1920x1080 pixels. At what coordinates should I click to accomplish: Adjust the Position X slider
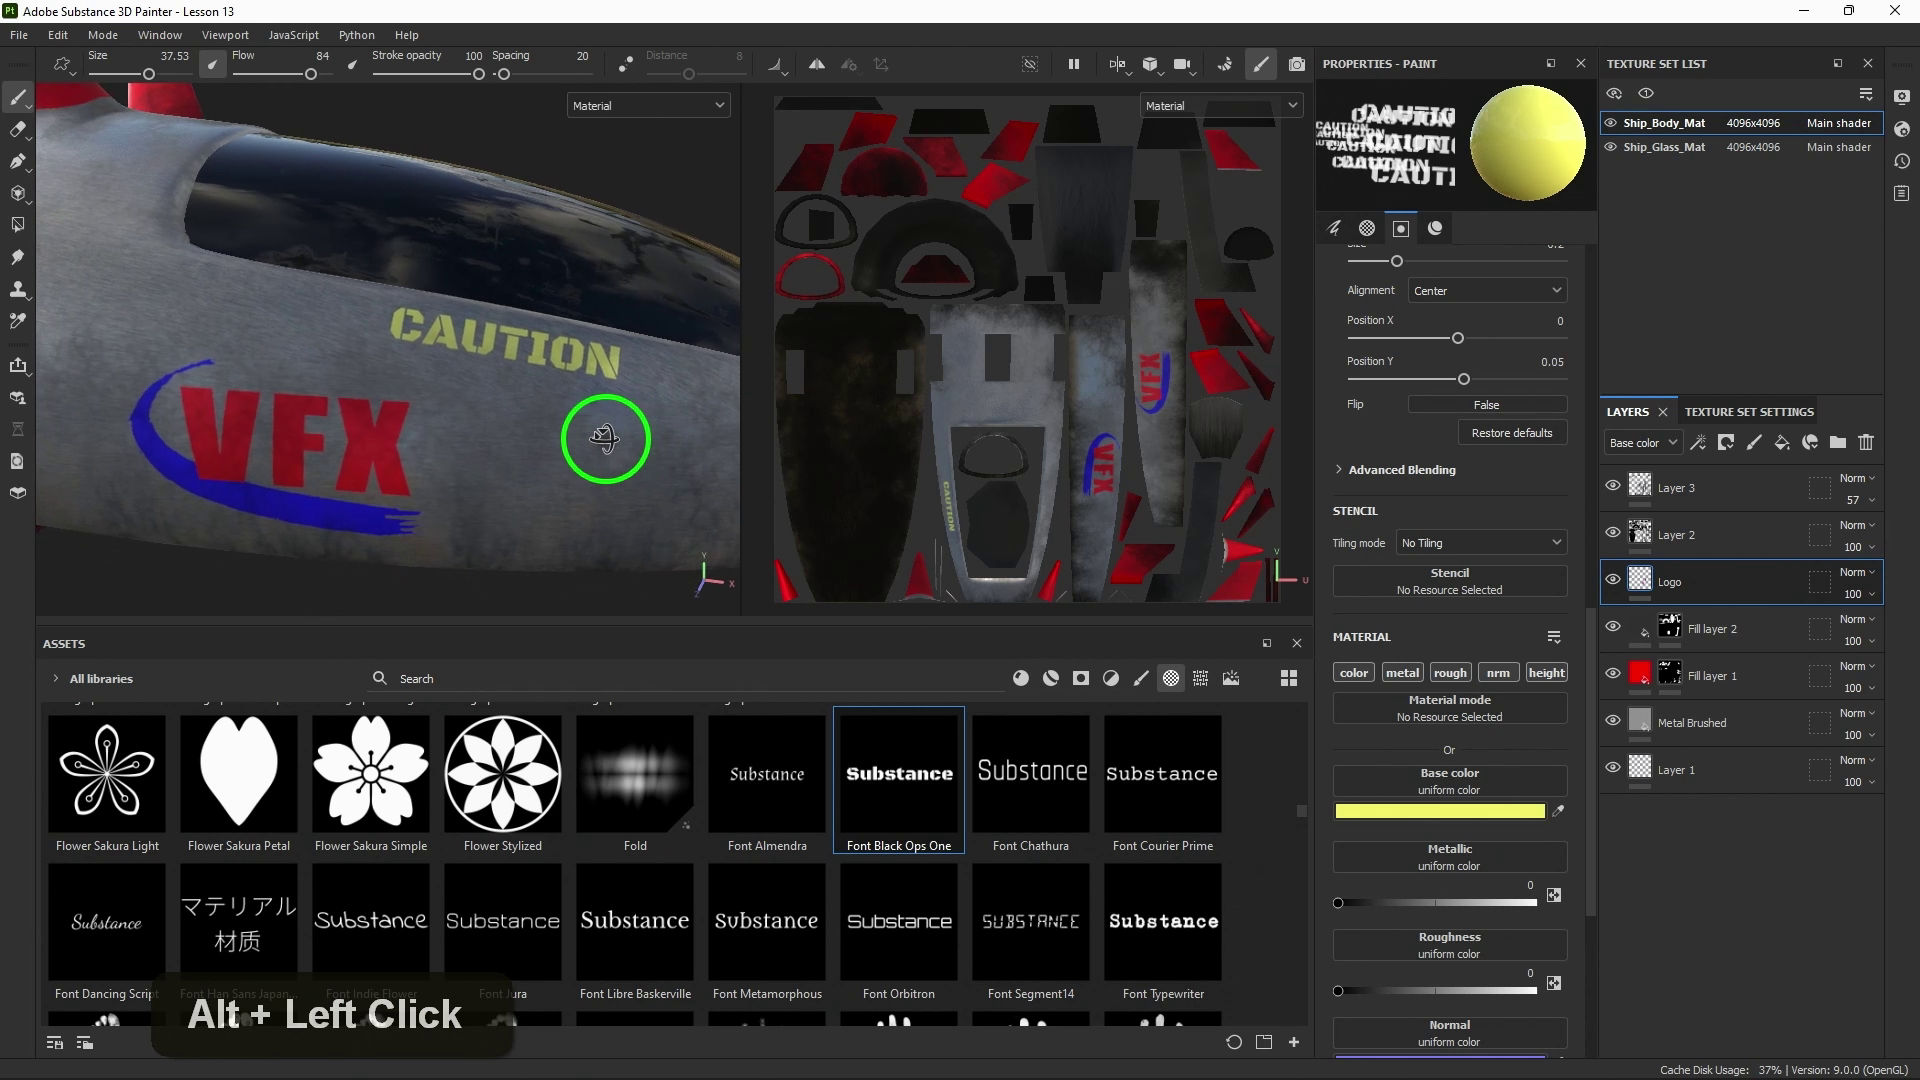1457,338
